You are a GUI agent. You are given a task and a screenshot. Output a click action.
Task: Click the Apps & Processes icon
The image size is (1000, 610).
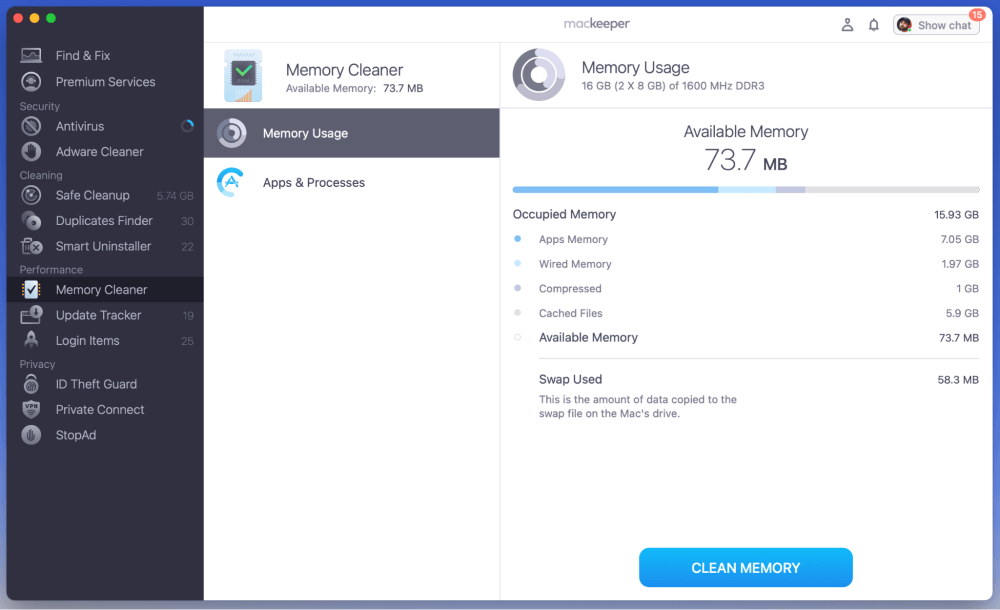click(231, 182)
